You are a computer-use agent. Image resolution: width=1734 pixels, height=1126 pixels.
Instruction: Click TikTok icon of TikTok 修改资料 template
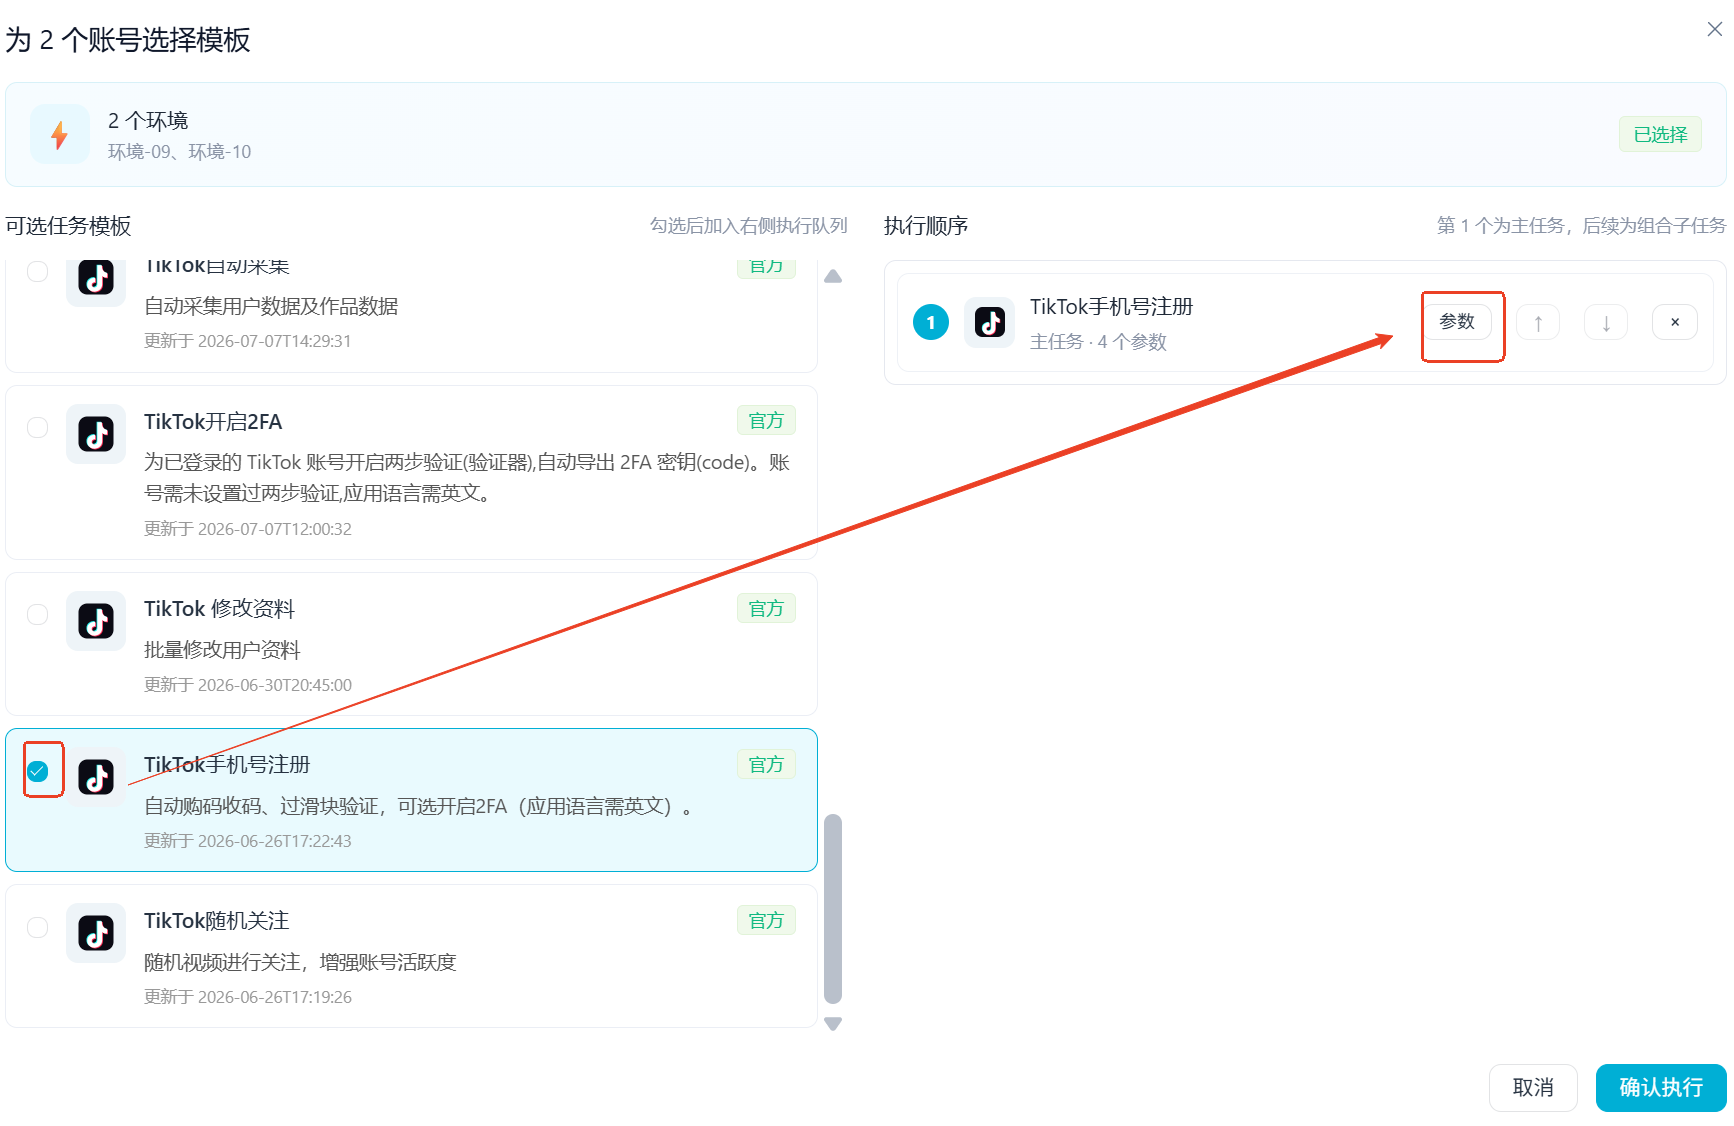[x=96, y=621]
